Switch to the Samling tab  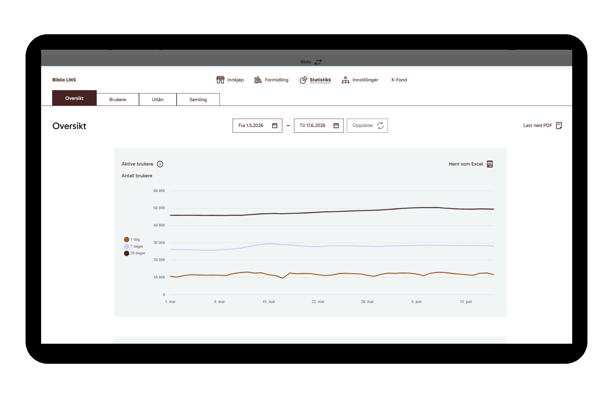coord(198,100)
